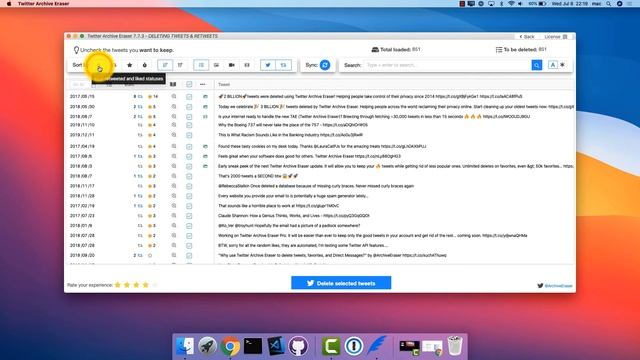
Task: Filter tweets containing videos
Action: 231,65
